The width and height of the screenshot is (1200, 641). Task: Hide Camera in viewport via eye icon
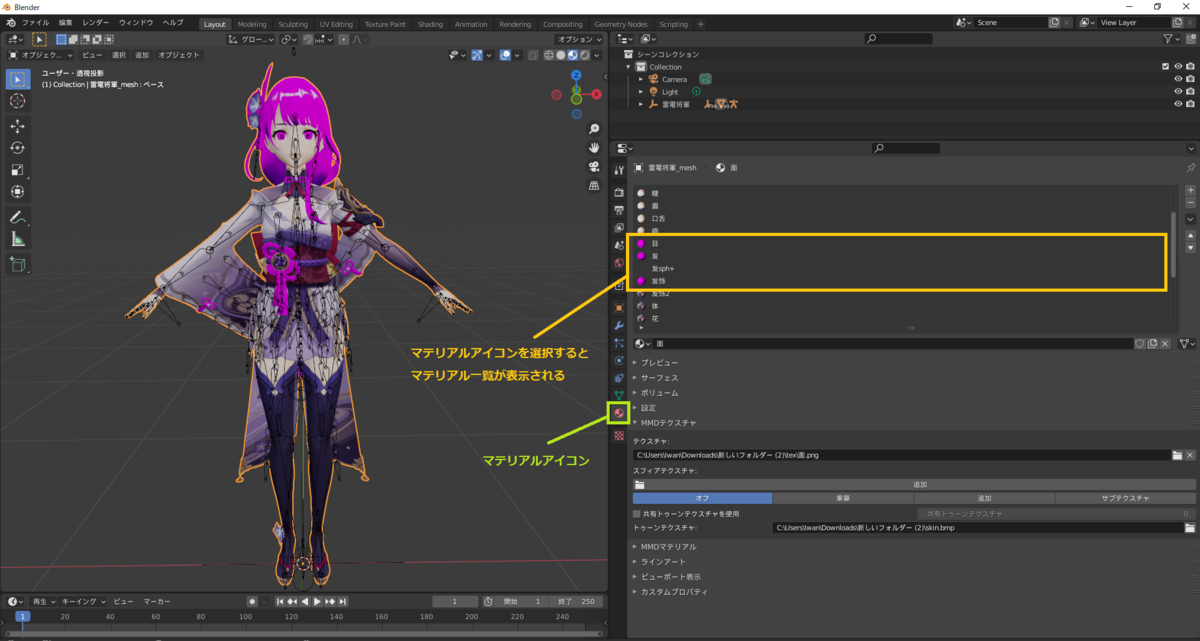pyautogui.click(x=1178, y=79)
